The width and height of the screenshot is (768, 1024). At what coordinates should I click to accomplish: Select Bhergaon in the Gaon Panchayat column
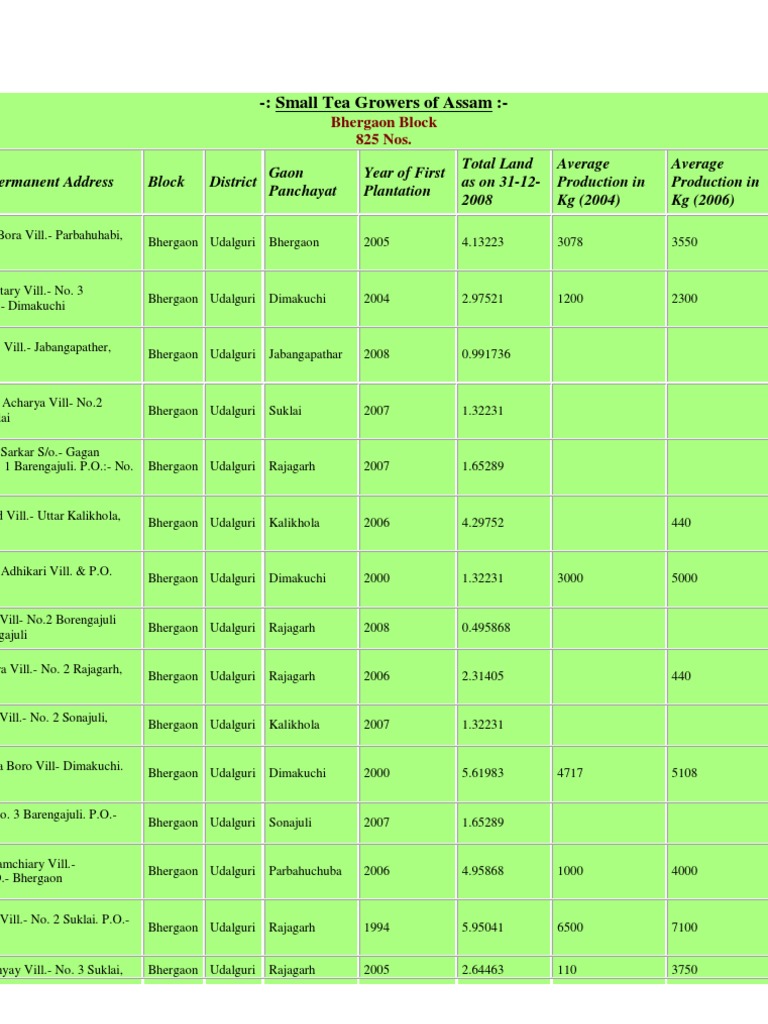click(x=294, y=242)
